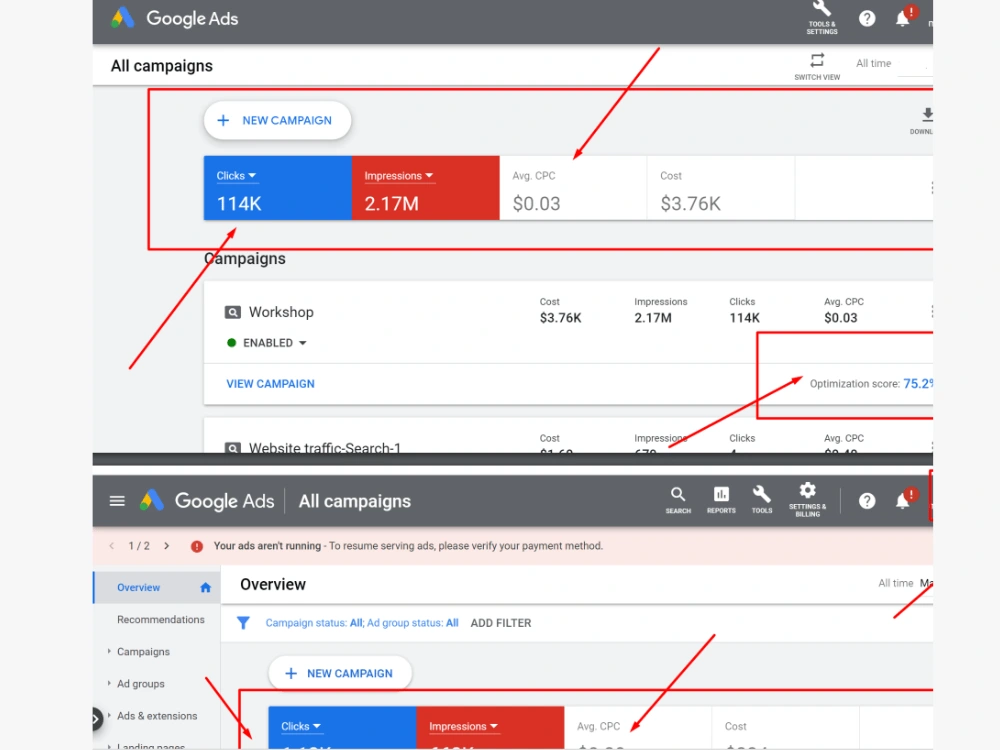This screenshot has height=750, width=1000.
Task: Click the Workshop Impressions 2.17M value
Action: pos(653,318)
